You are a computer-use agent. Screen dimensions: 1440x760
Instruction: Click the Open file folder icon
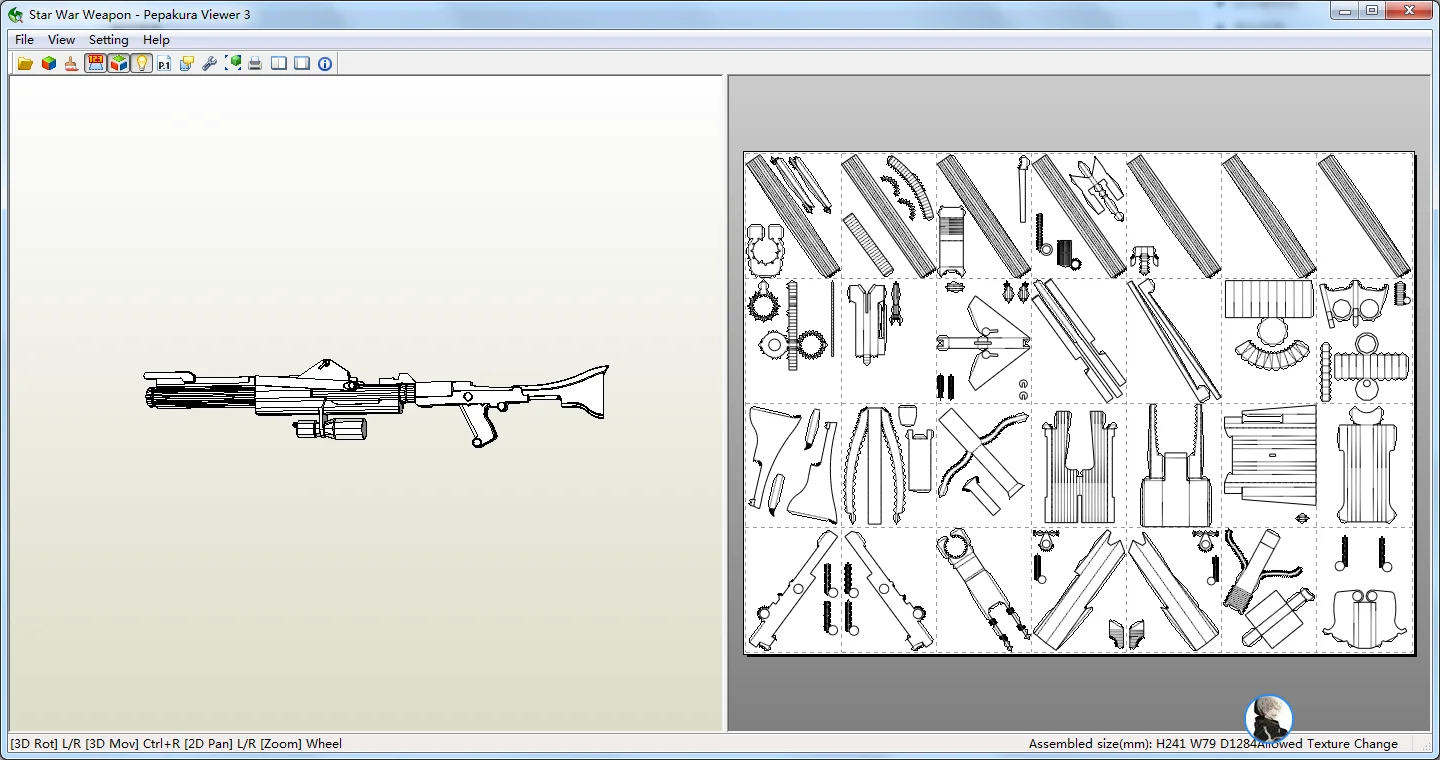click(x=25, y=64)
